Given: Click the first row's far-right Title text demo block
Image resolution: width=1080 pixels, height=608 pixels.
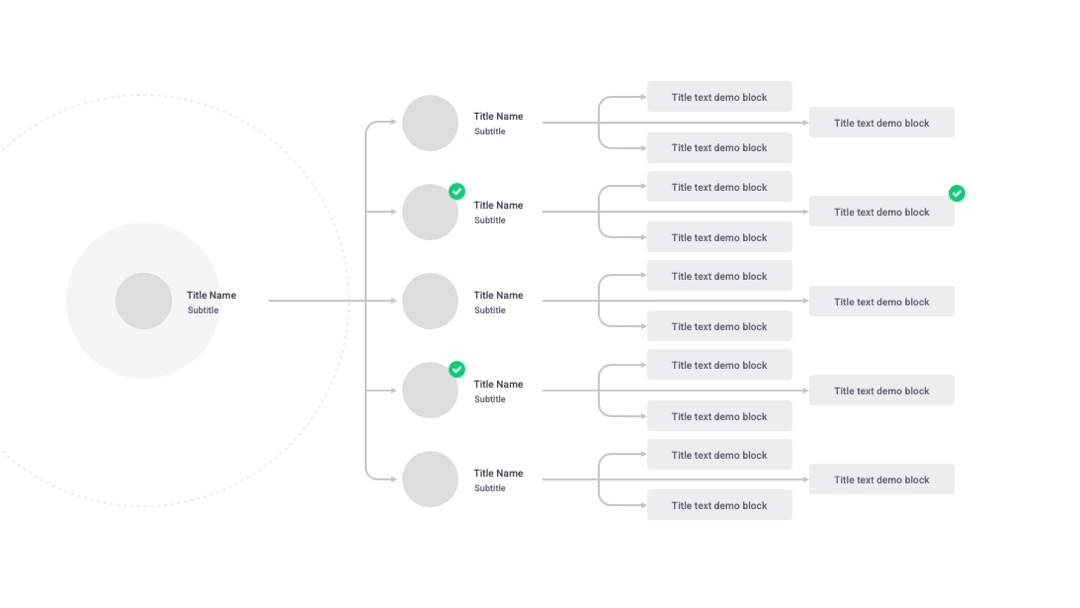Looking at the screenshot, I should [882, 123].
